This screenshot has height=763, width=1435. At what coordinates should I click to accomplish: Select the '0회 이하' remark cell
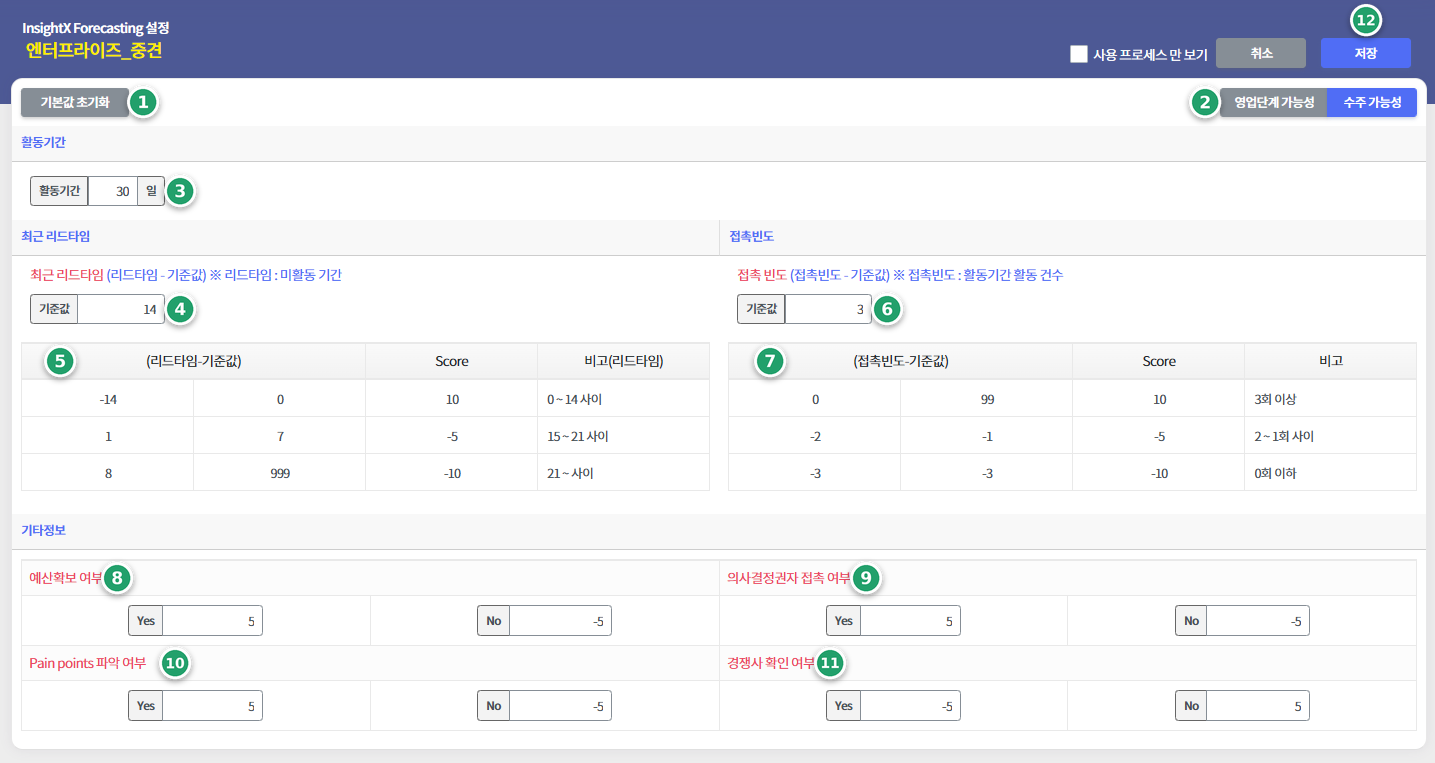(x=1330, y=473)
